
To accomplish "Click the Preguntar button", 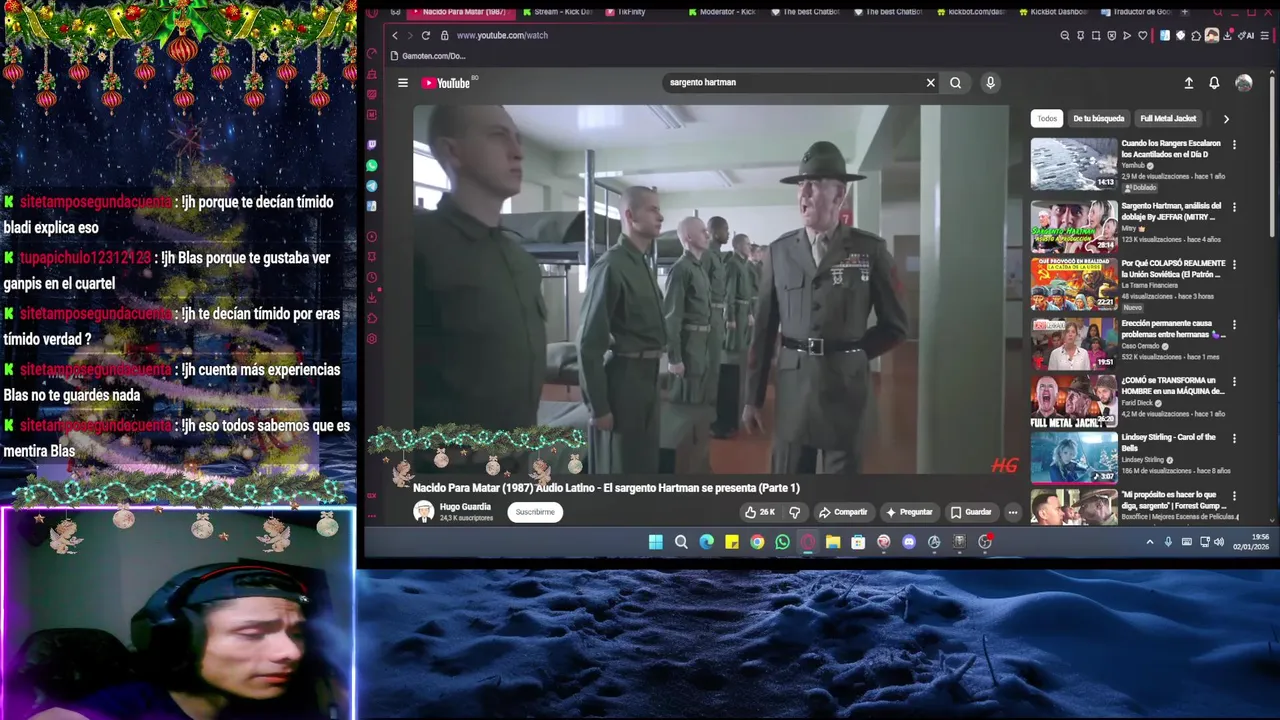I will point(909,512).
